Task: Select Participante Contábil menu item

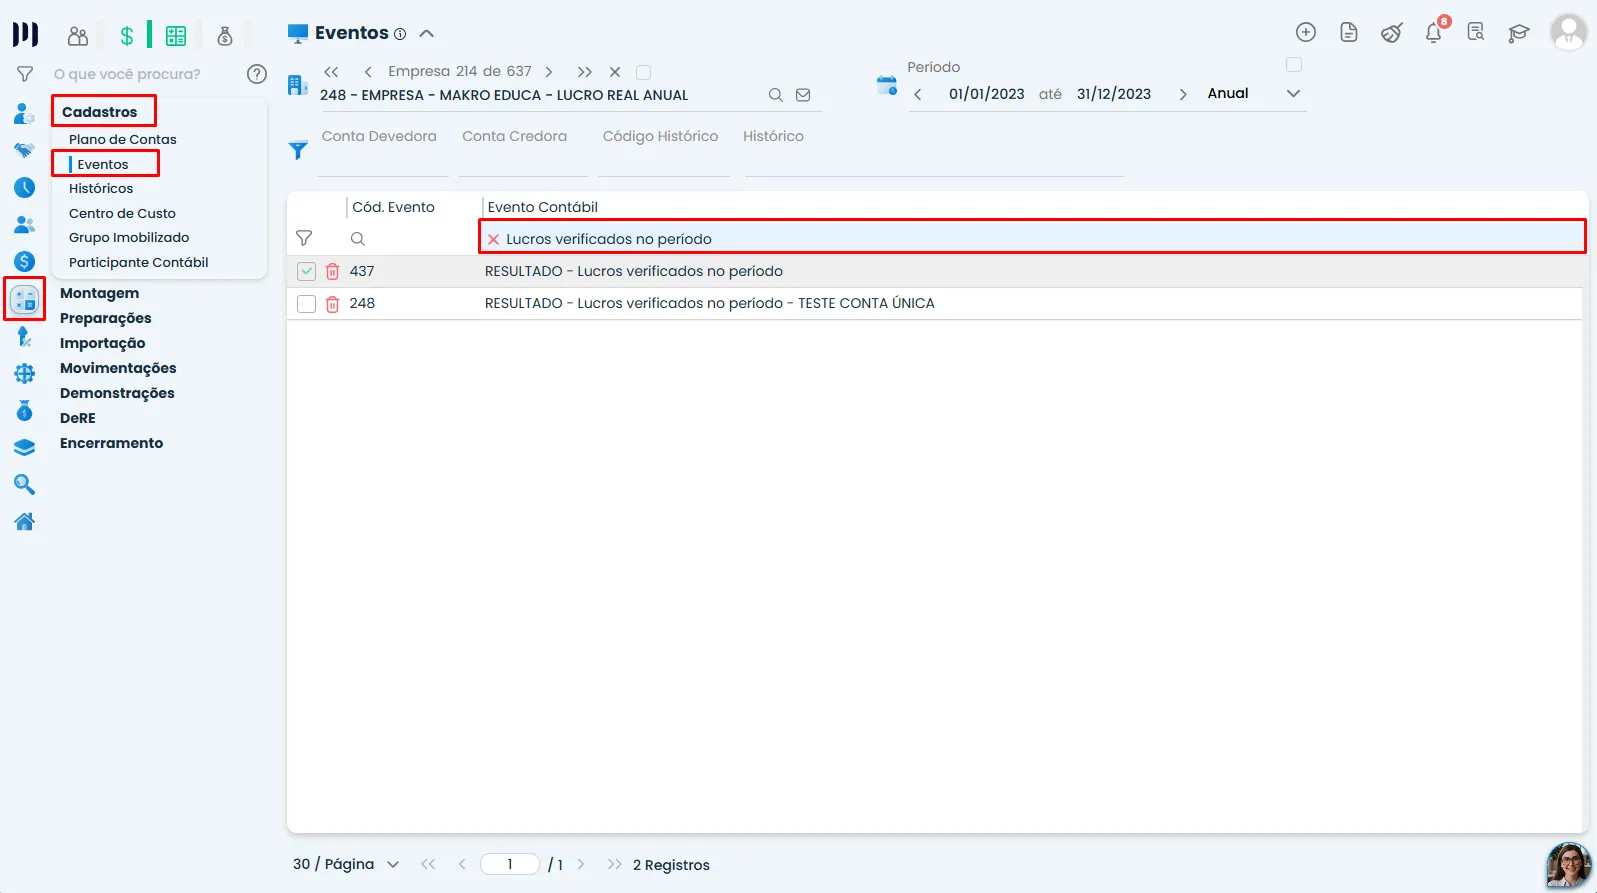Action: (x=139, y=262)
